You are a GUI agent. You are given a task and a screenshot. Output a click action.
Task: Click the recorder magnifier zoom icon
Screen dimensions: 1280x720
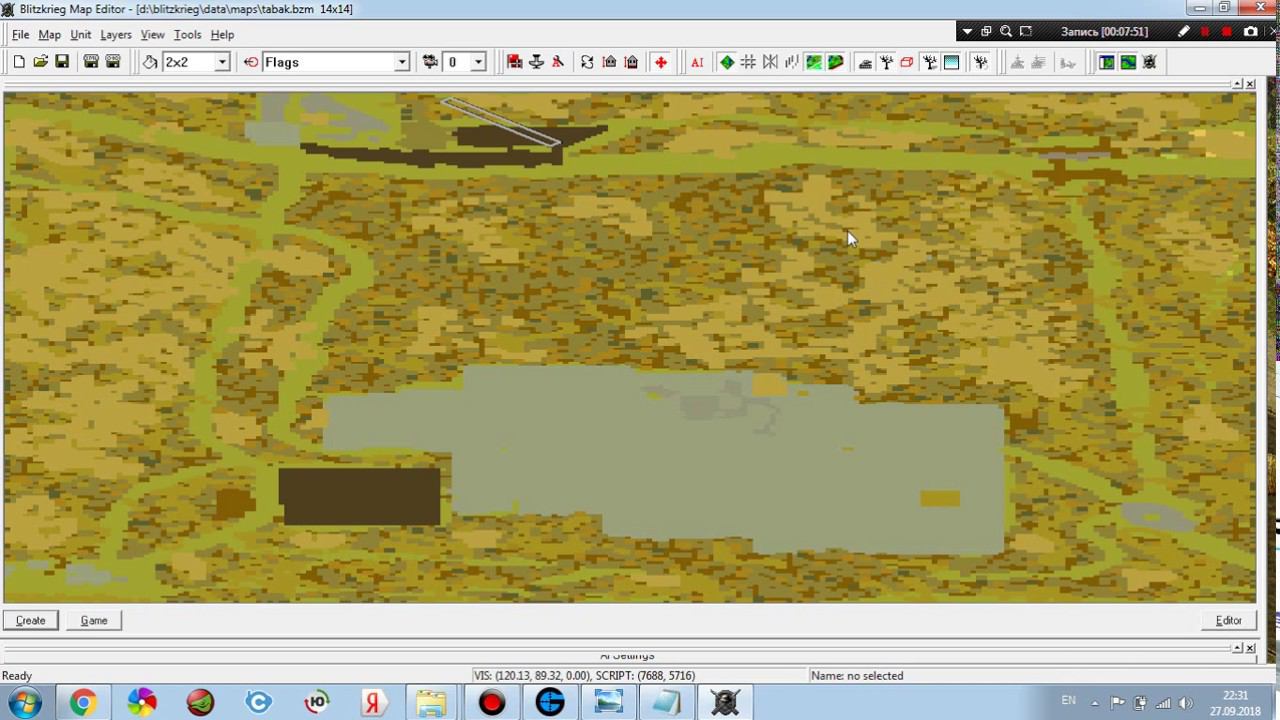(x=1006, y=32)
